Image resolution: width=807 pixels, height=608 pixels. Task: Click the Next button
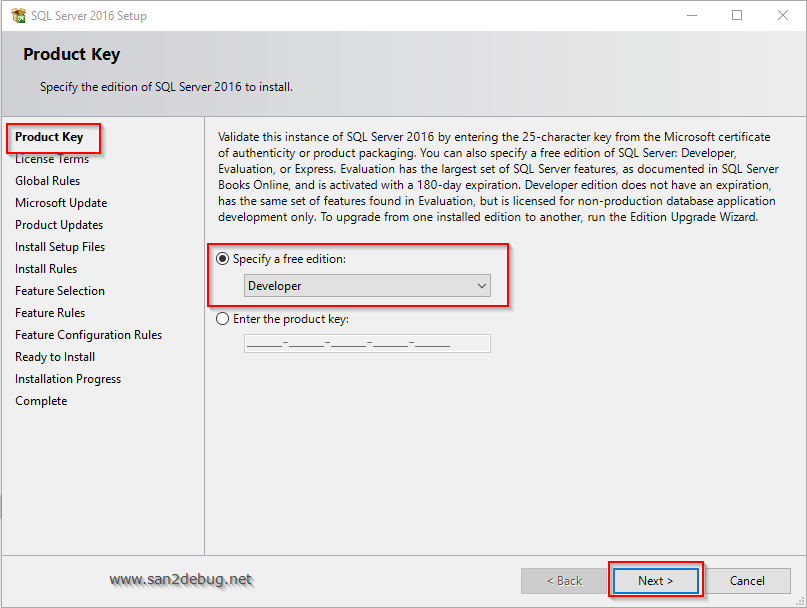[655, 581]
